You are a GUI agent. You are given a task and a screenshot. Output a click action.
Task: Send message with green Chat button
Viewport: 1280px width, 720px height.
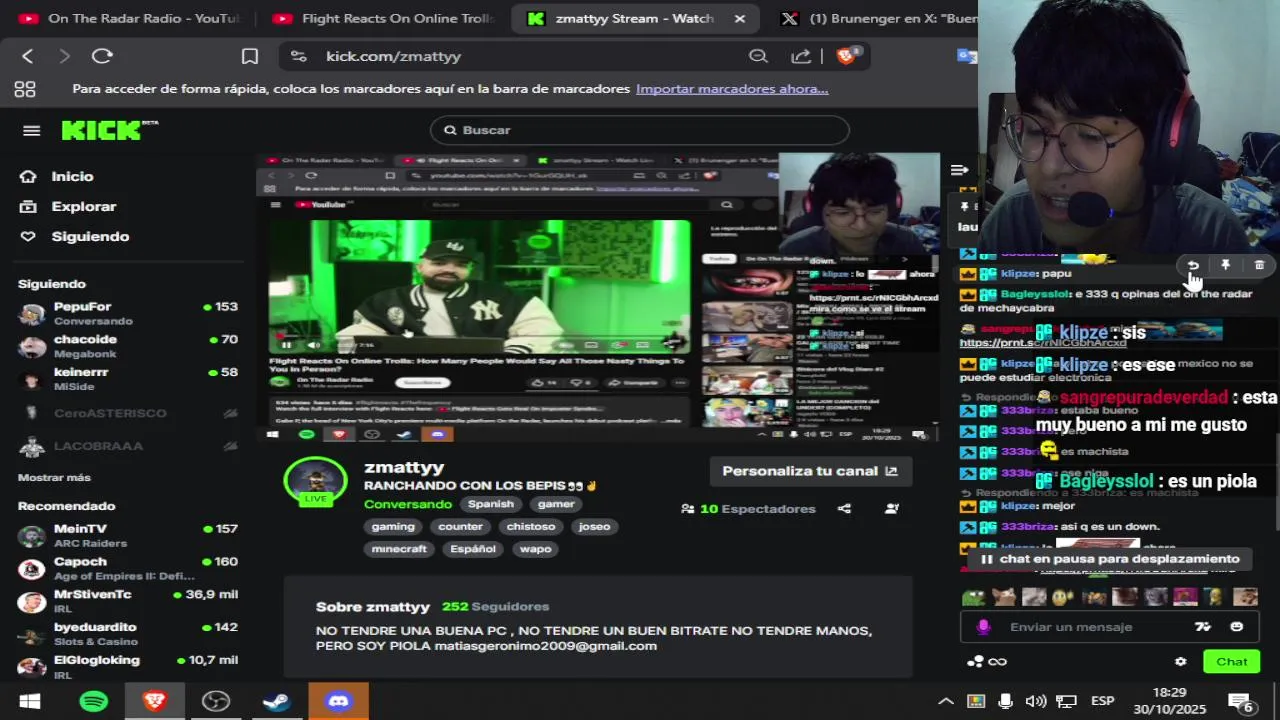click(1231, 662)
